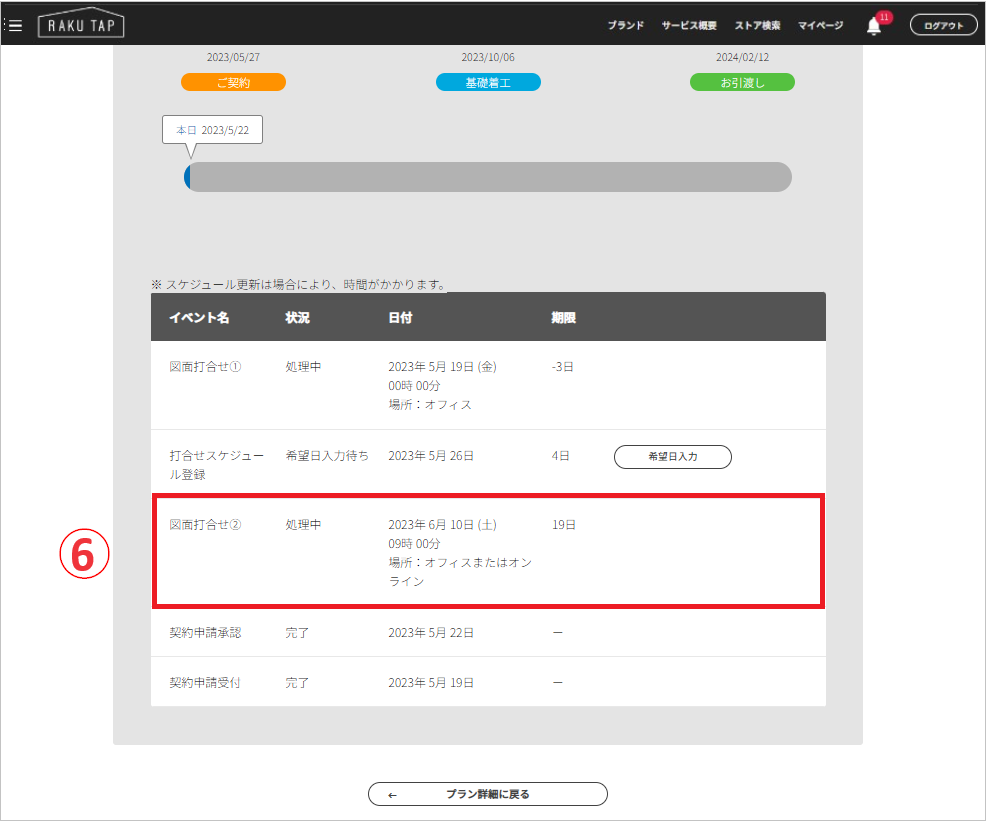The height and width of the screenshot is (821, 987).
Task: Click the 本日 2023/5/22 marker bubble
Action: (212, 130)
